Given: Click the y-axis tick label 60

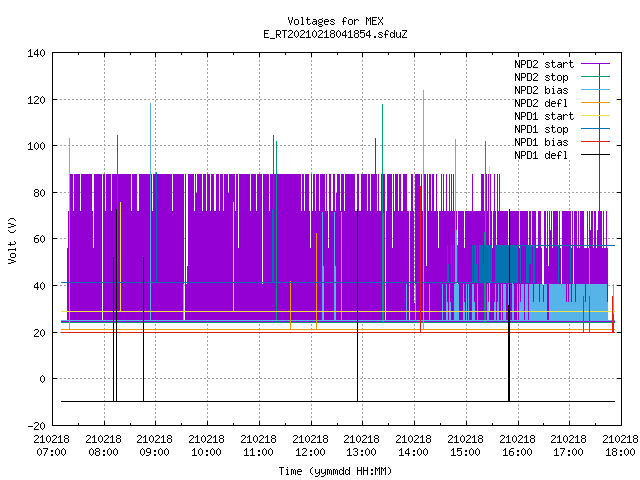Looking at the screenshot, I should 40,239.
